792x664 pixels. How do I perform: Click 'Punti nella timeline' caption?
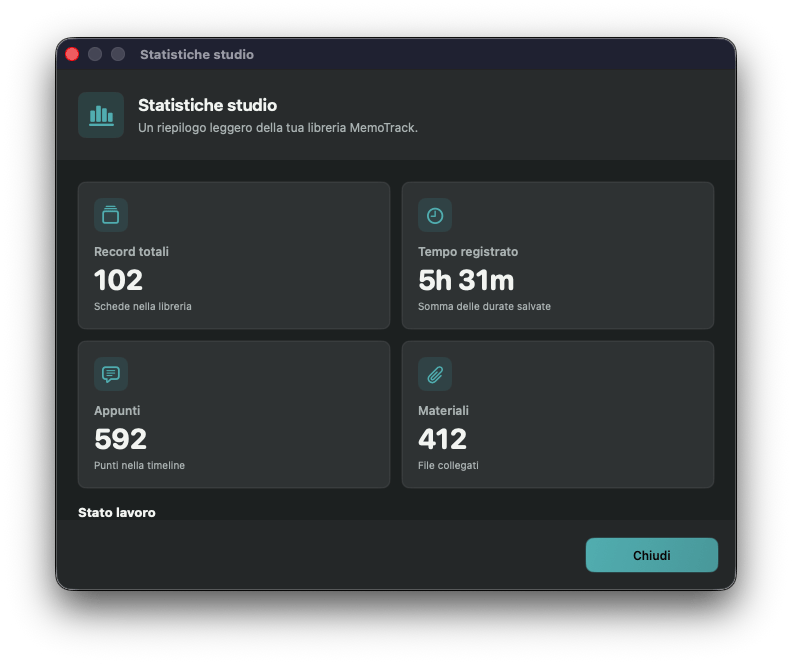(139, 466)
